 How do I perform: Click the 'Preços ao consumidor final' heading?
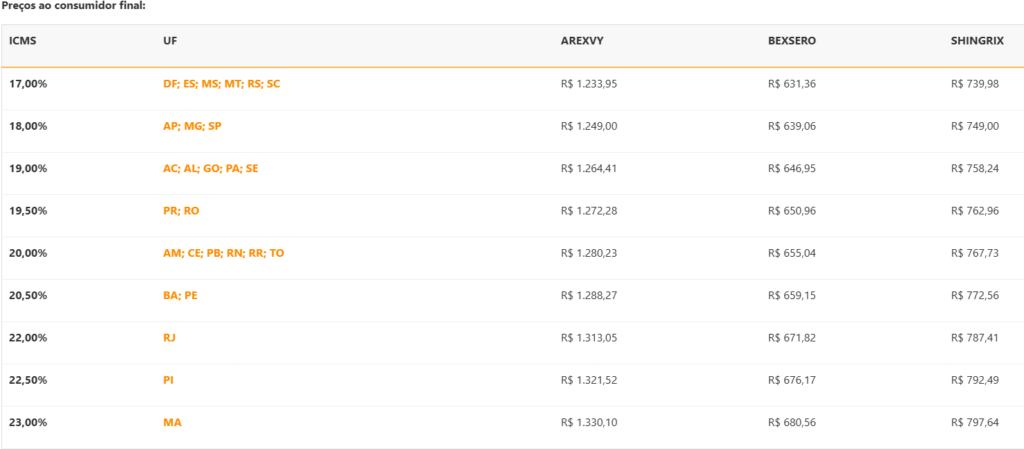pyautogui.click(x=73, y=6)
